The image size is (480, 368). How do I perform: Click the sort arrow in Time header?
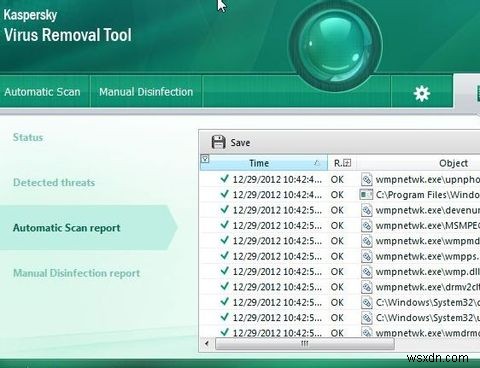317,163
